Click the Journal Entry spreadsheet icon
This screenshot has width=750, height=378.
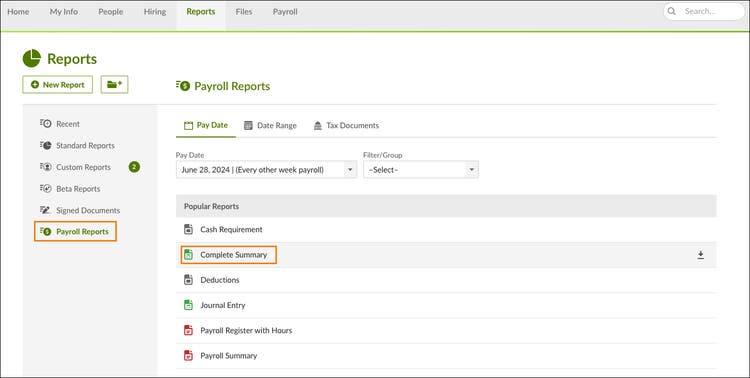[x=188, y=305]
